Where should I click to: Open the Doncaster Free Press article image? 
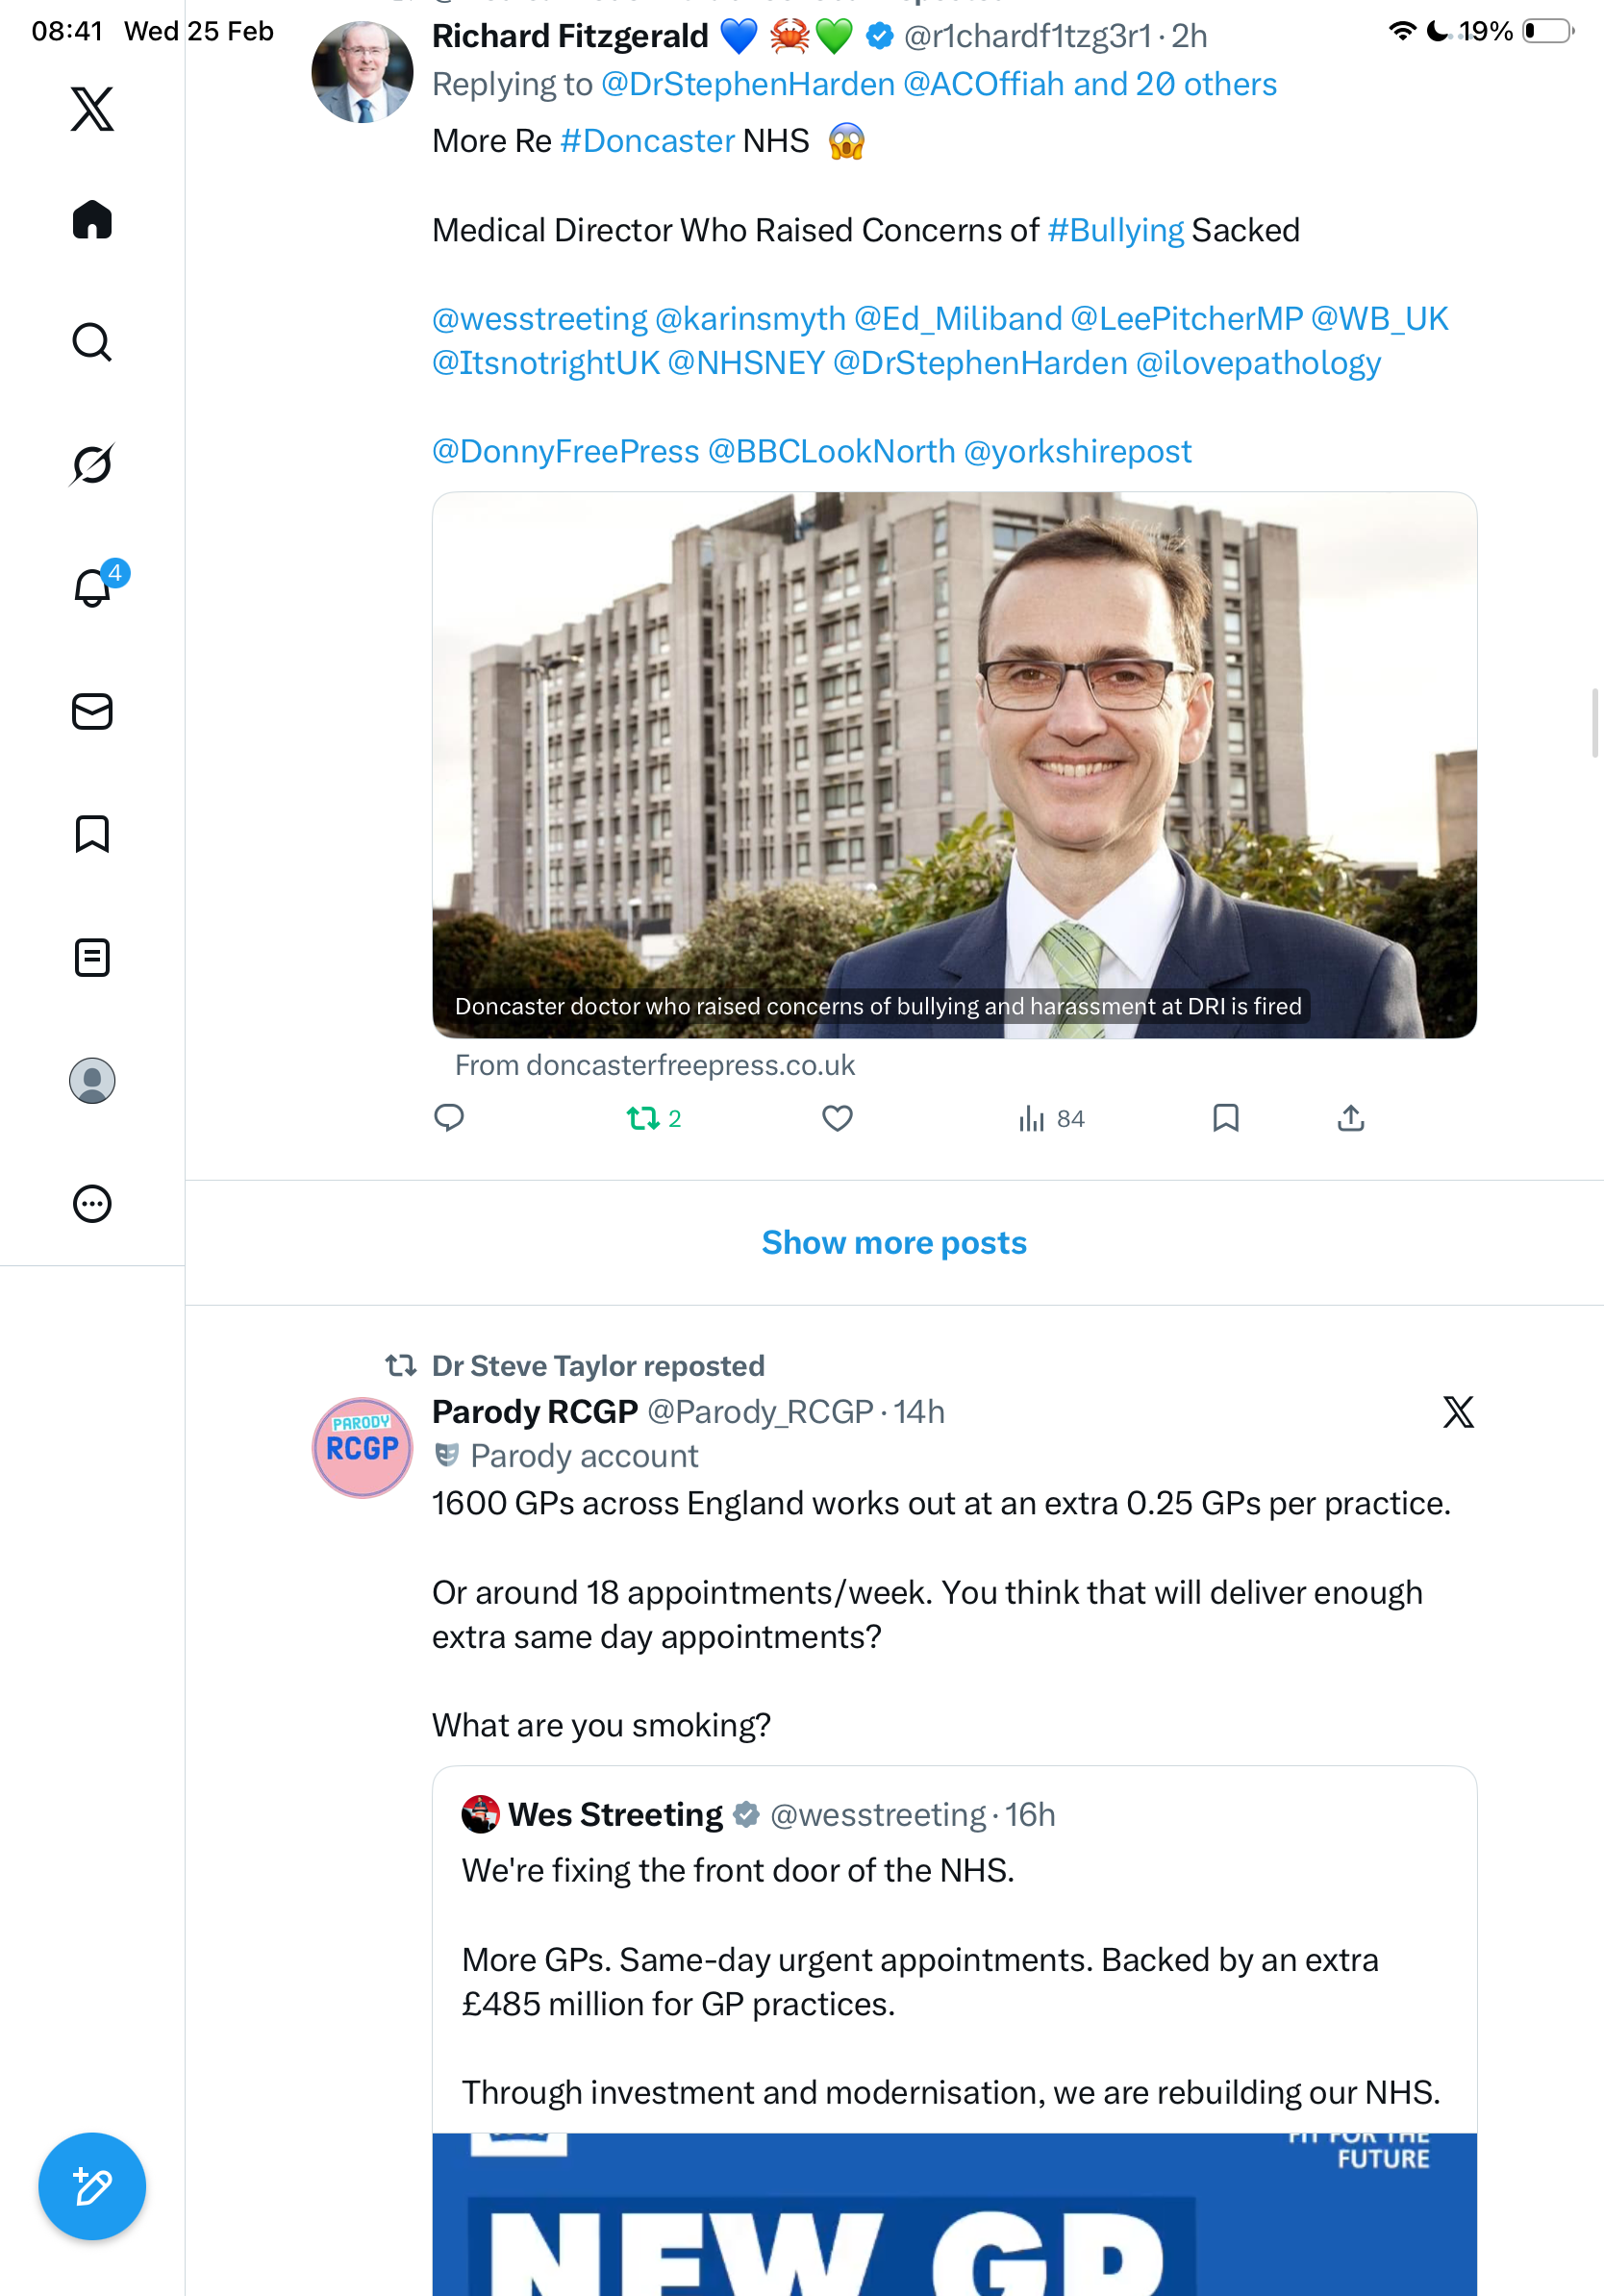pos(954,764)
